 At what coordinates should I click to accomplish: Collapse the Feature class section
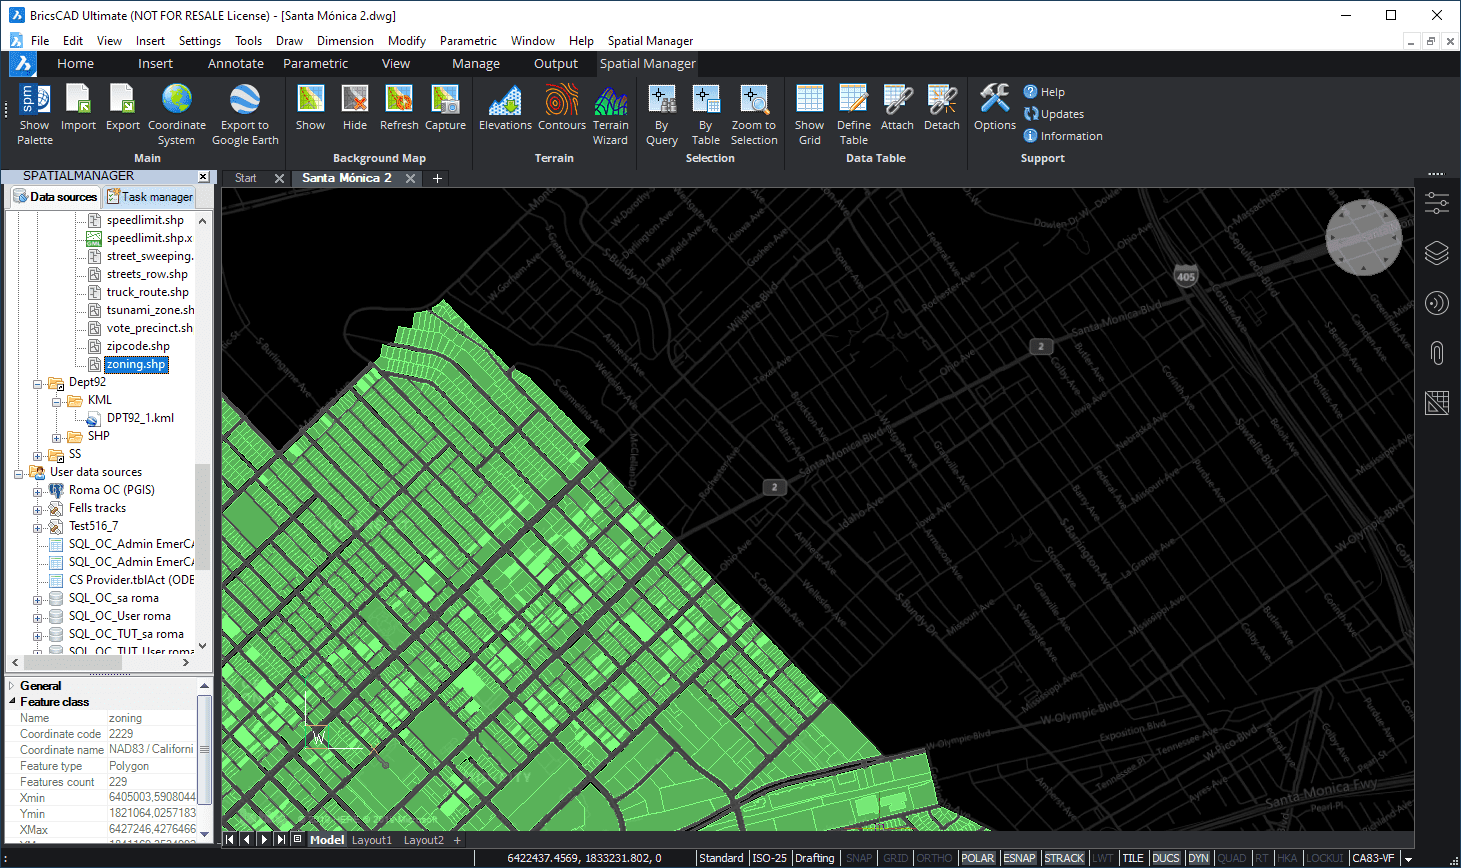(13, 702)
